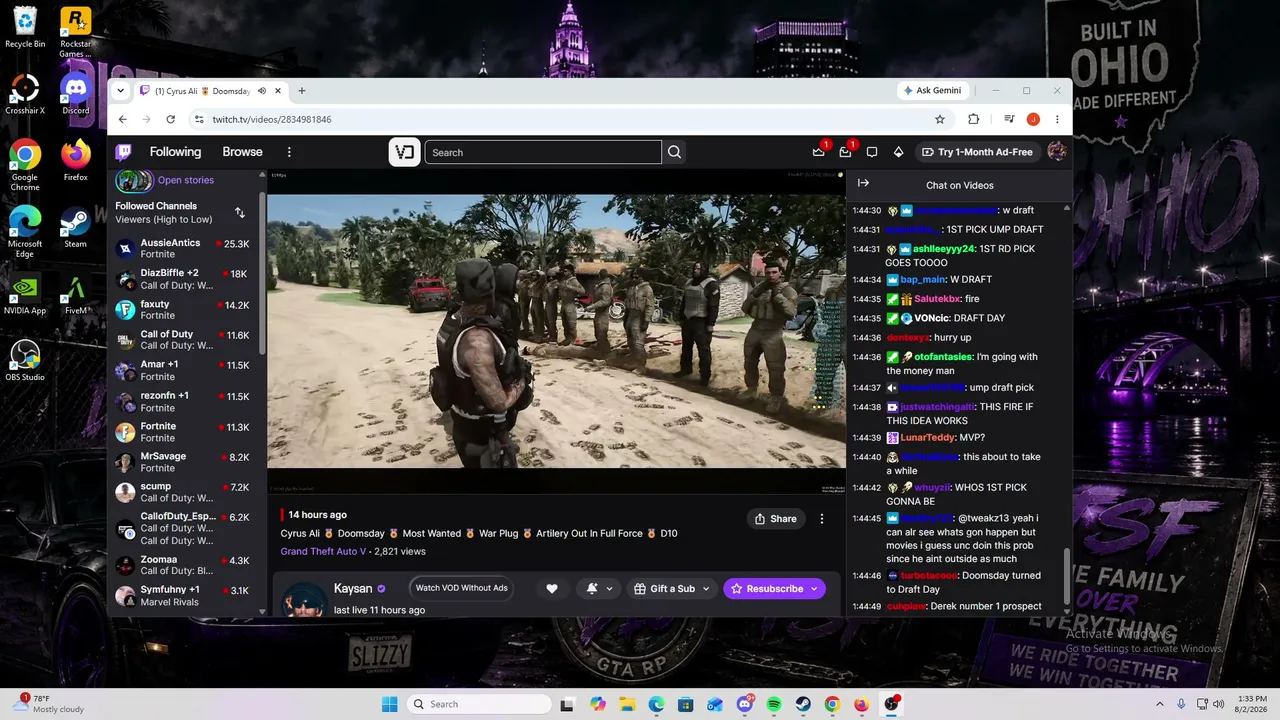1280x720 pixels.
Task: Click the sort followed channels icon
Action: 240,212
